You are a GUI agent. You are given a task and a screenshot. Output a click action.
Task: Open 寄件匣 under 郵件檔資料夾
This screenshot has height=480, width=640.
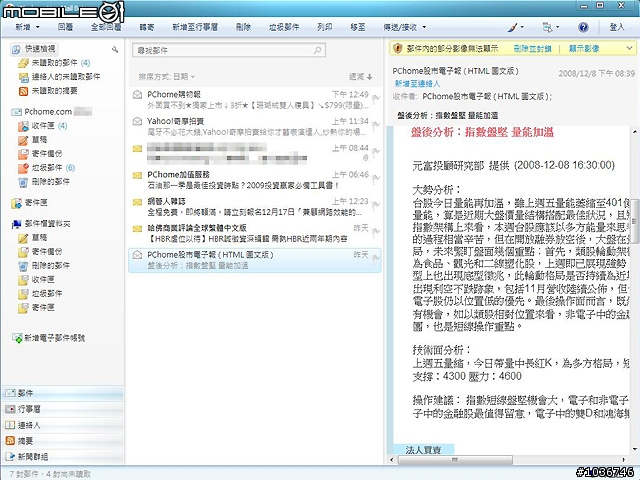[36, 307]
